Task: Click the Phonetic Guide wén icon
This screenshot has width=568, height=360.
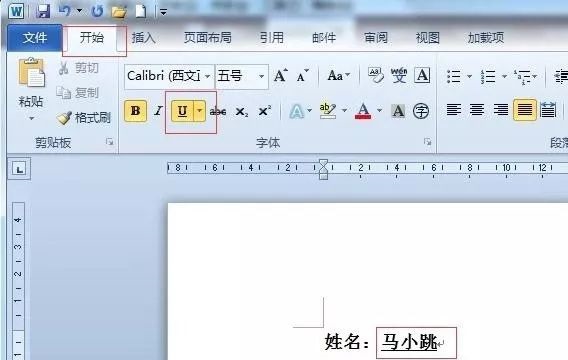Action: pyautogui.click(x=398, y=75)
